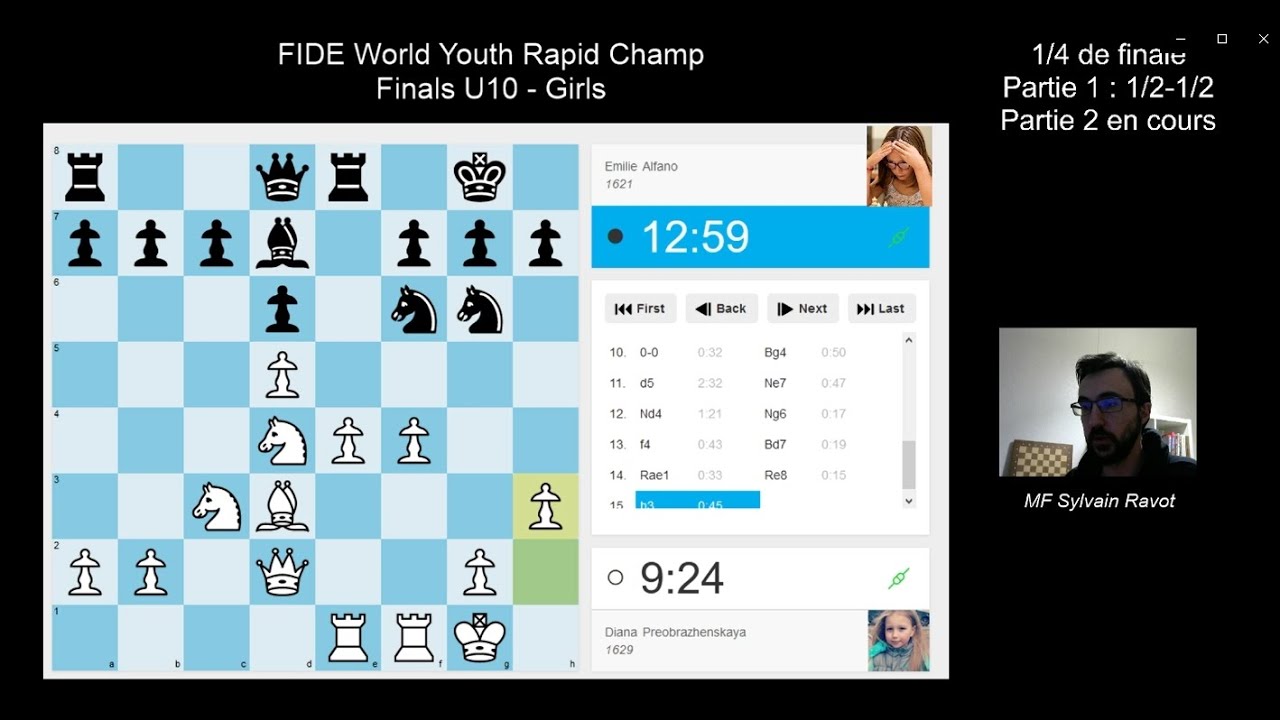Click Emilie Alfano's player photo
1280x720 pixels.
coord(899,166)
